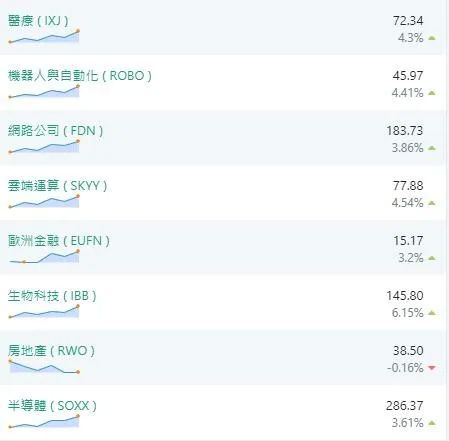Click the green up arrow beside 6.15%

(432, 313)
